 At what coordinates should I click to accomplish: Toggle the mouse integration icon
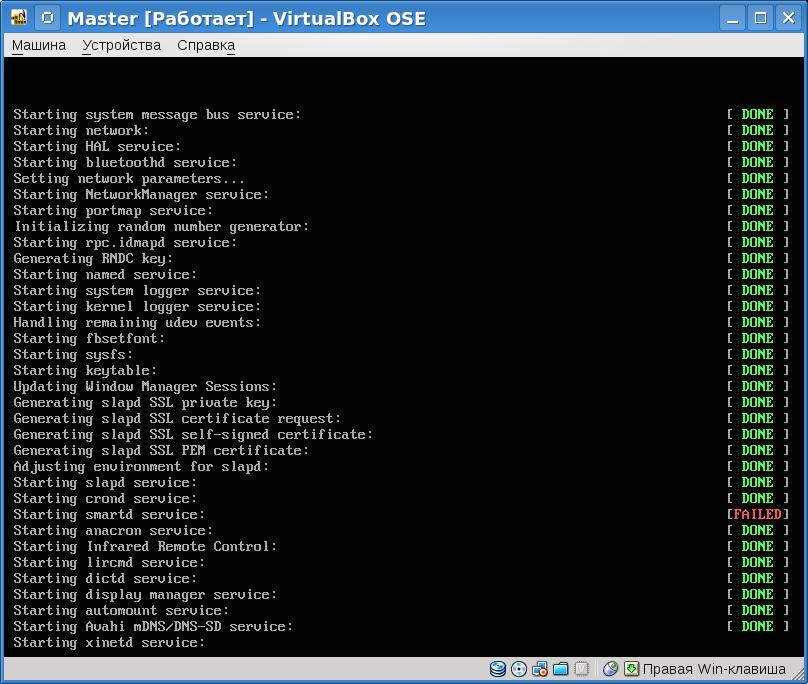[x=611, y=669]
